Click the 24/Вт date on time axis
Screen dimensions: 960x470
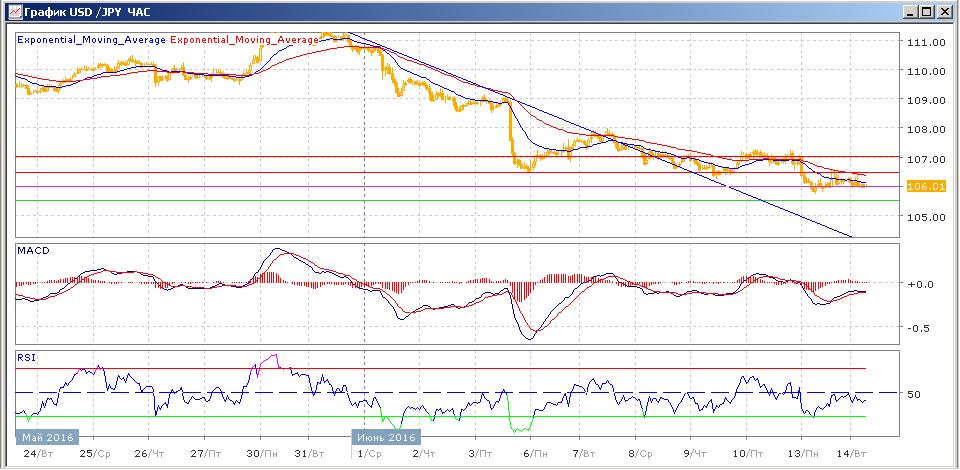coord(36,453)
